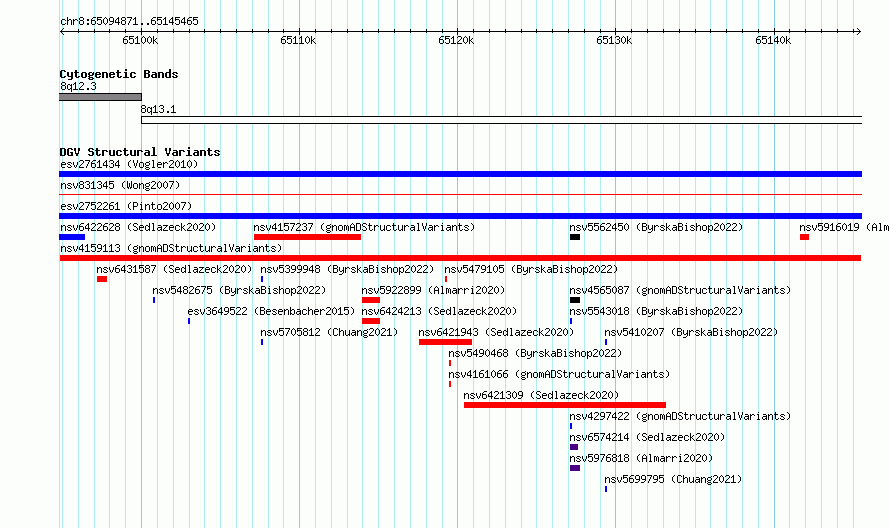Click the Cytogenetic Bands track title
Viewport: 890px width, 528px height.
point(119,74)
